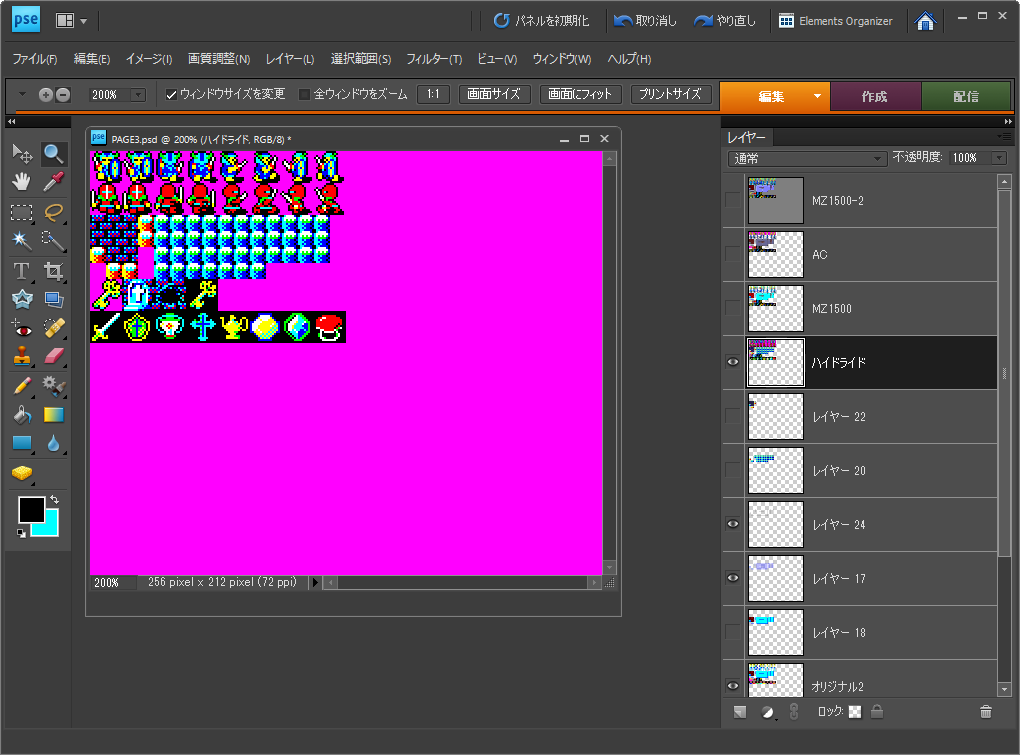1020x755 pixels.
Task: Select the Sponge tool
Action: coord(22,473)
